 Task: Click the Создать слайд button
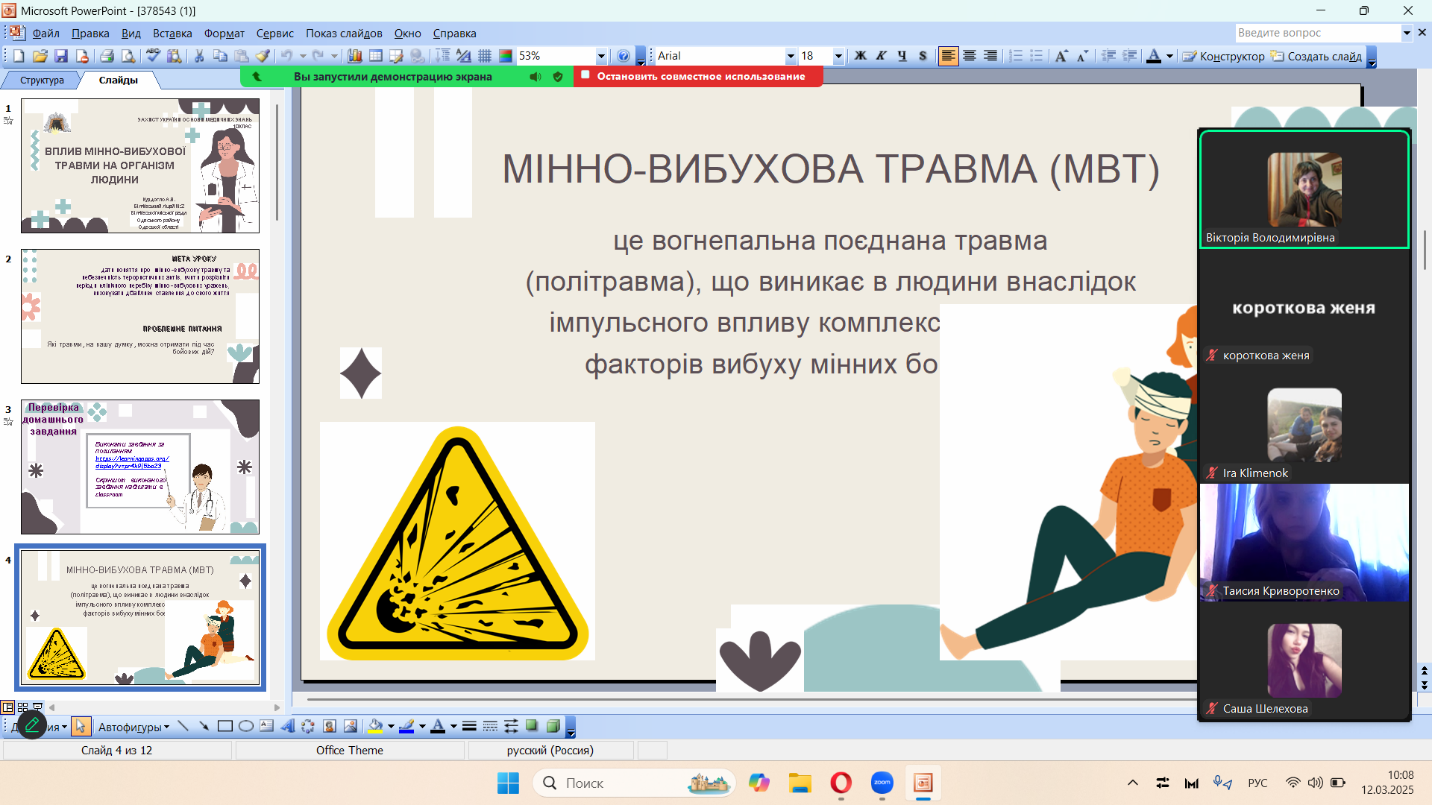pyautogui.click(x=1317, y=56)
